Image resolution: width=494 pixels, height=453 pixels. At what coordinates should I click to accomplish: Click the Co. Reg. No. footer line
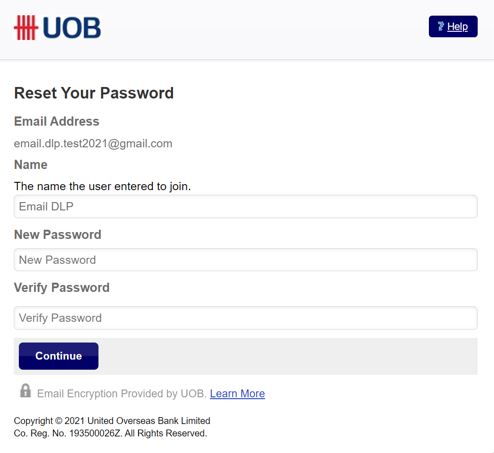pos(110,433)
